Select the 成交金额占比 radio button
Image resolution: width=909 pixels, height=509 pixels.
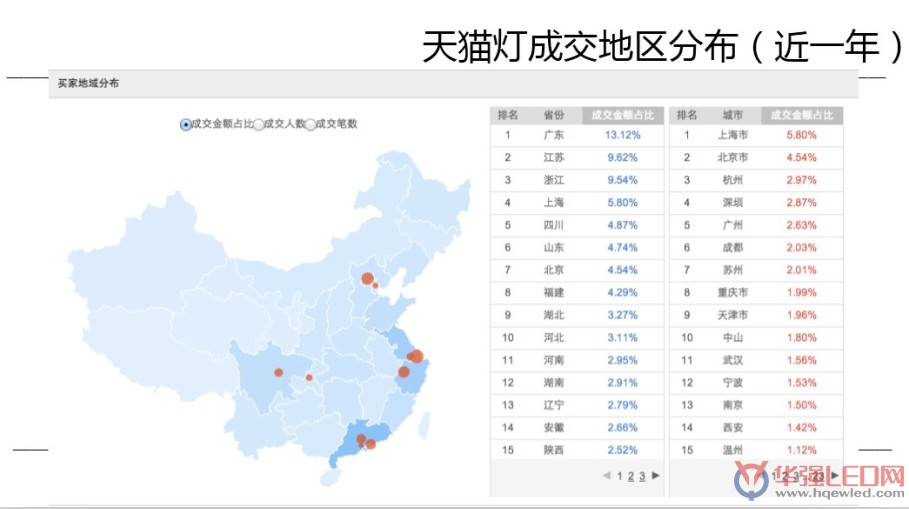point(186,125)
